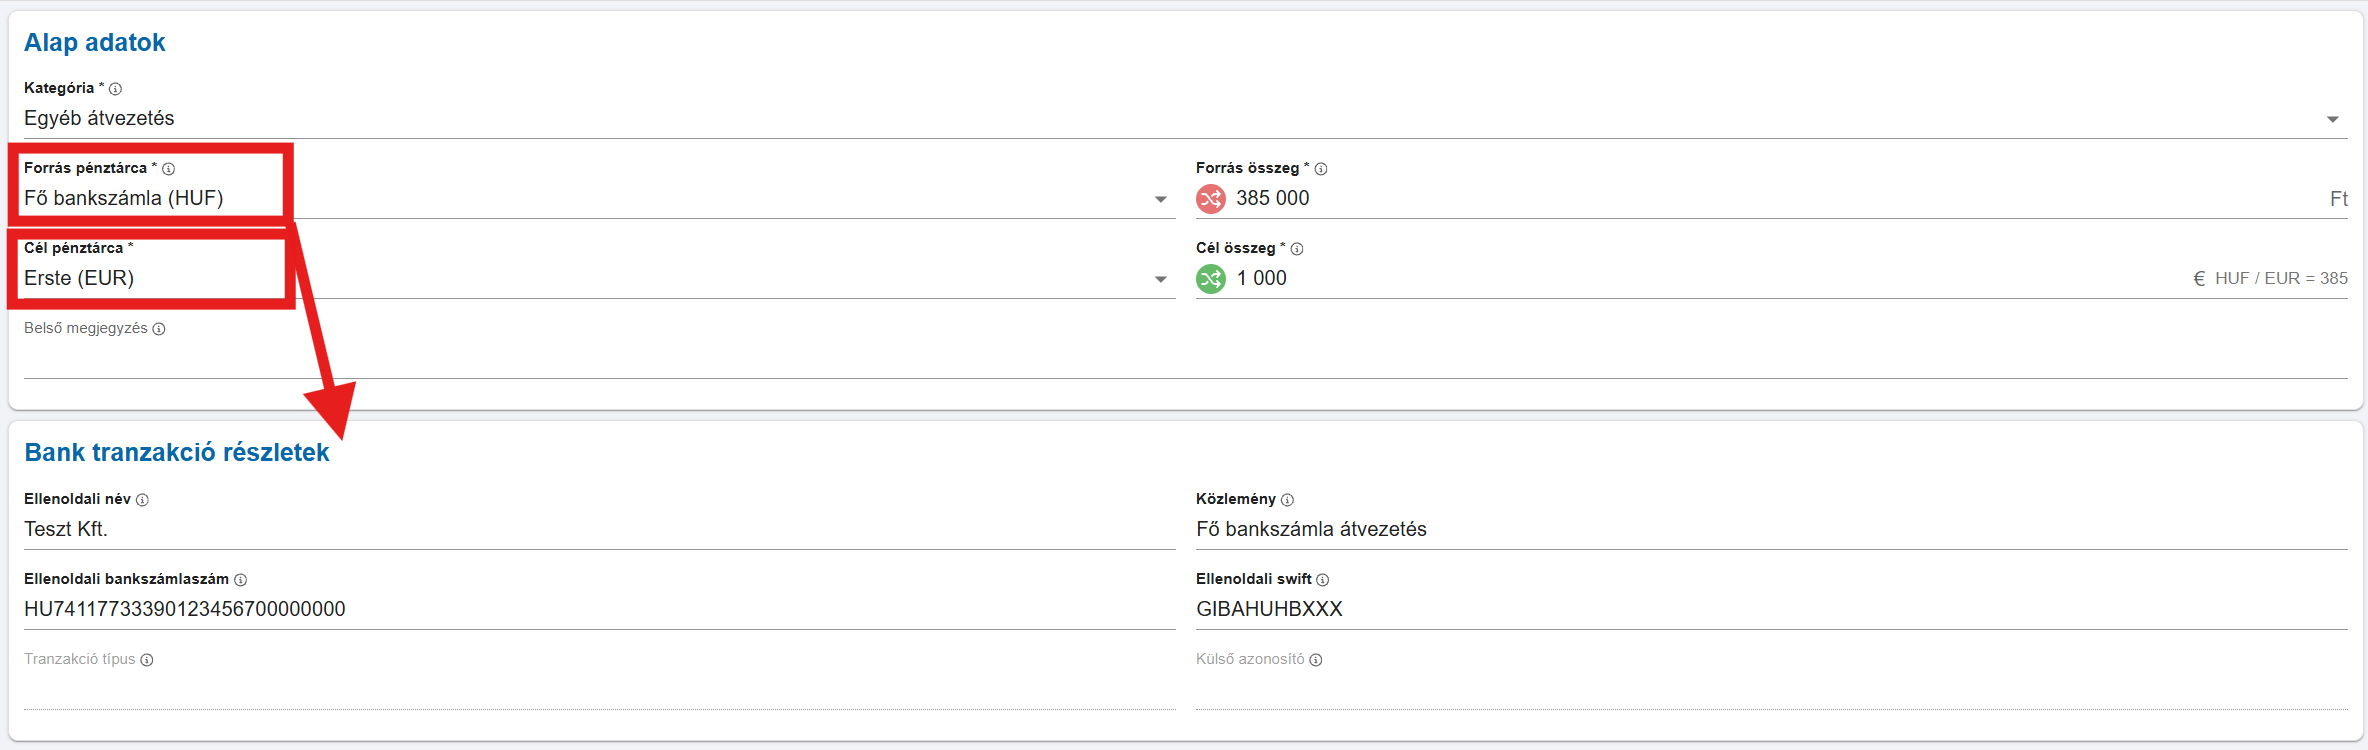Click the Belső megjegyzés info icon
Viewport: 2368px width, 750px height.
click(x=159, y=329)
